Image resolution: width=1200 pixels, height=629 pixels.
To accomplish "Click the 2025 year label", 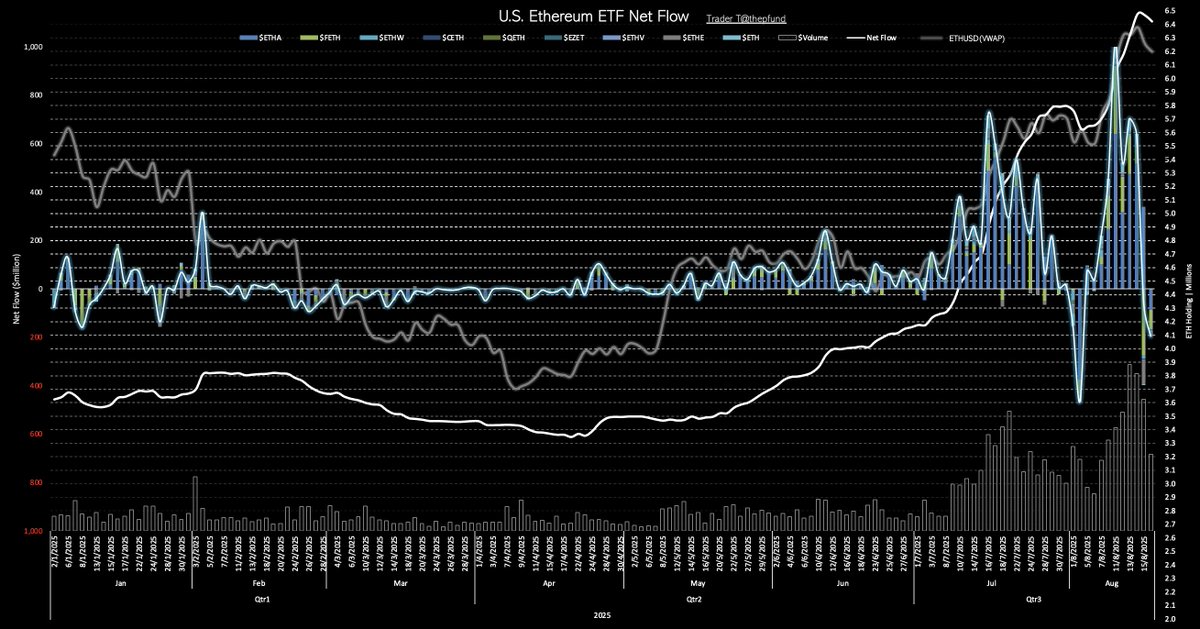I will coord(604,614).
